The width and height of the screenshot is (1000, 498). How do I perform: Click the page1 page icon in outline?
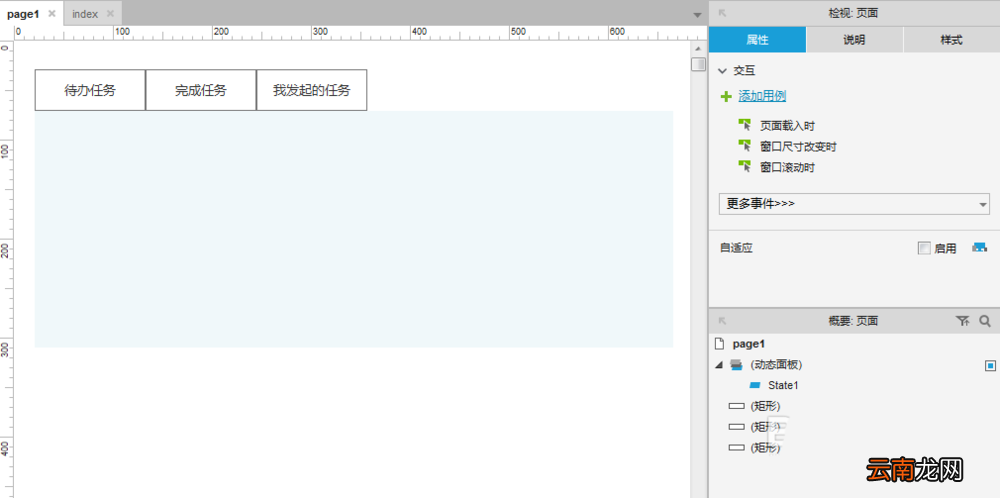(720, 344)
